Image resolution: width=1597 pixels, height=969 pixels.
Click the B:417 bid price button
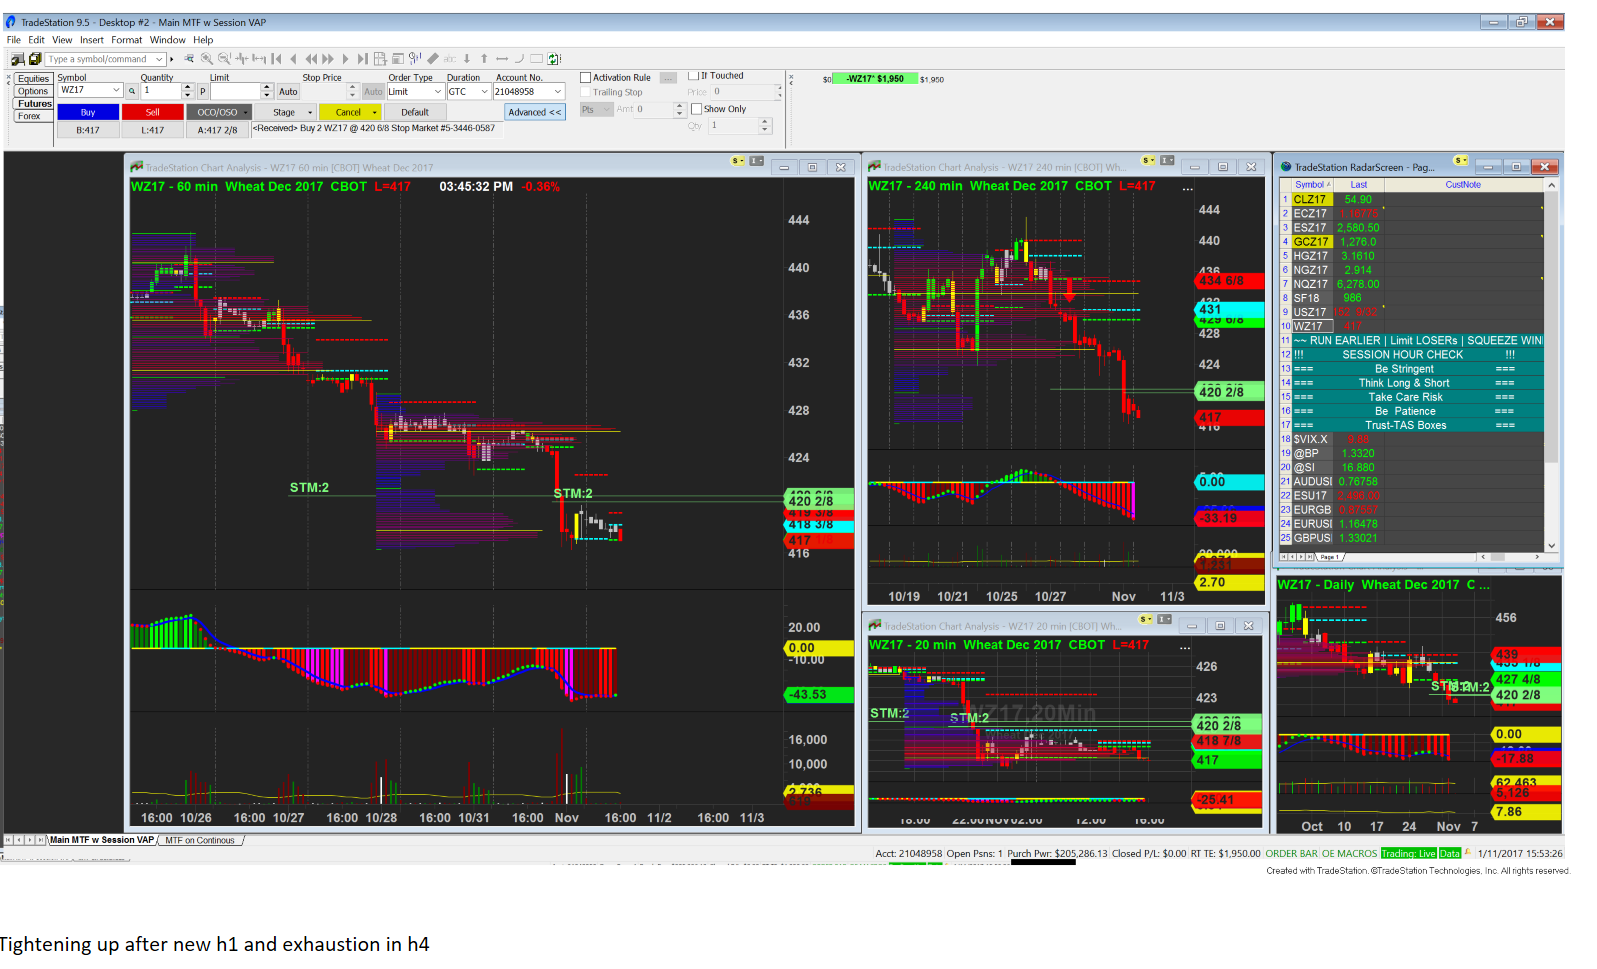coord(88,130)
